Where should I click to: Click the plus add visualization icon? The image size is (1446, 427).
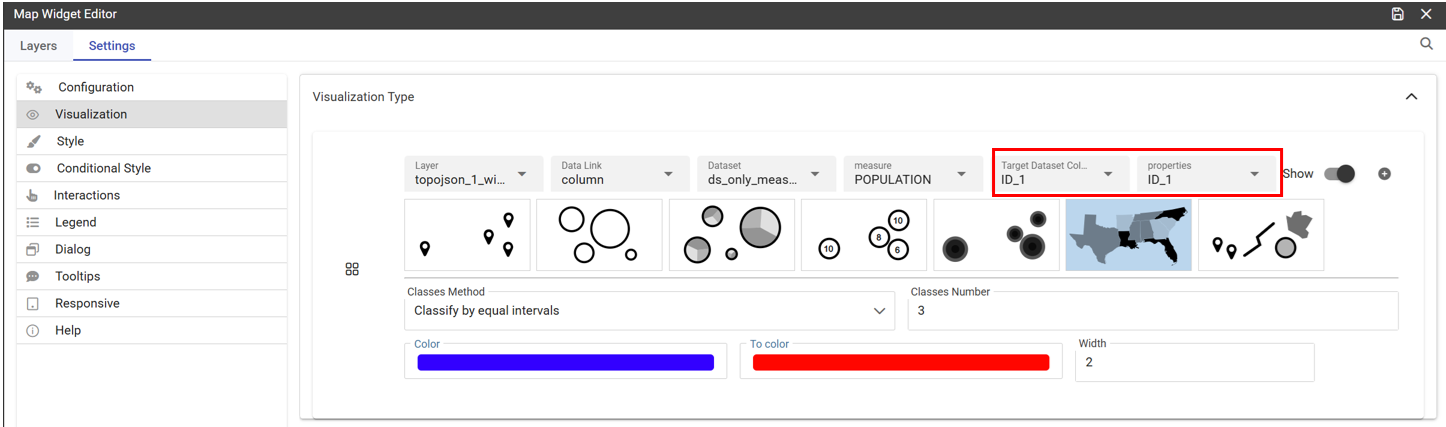pos(1384,174)
